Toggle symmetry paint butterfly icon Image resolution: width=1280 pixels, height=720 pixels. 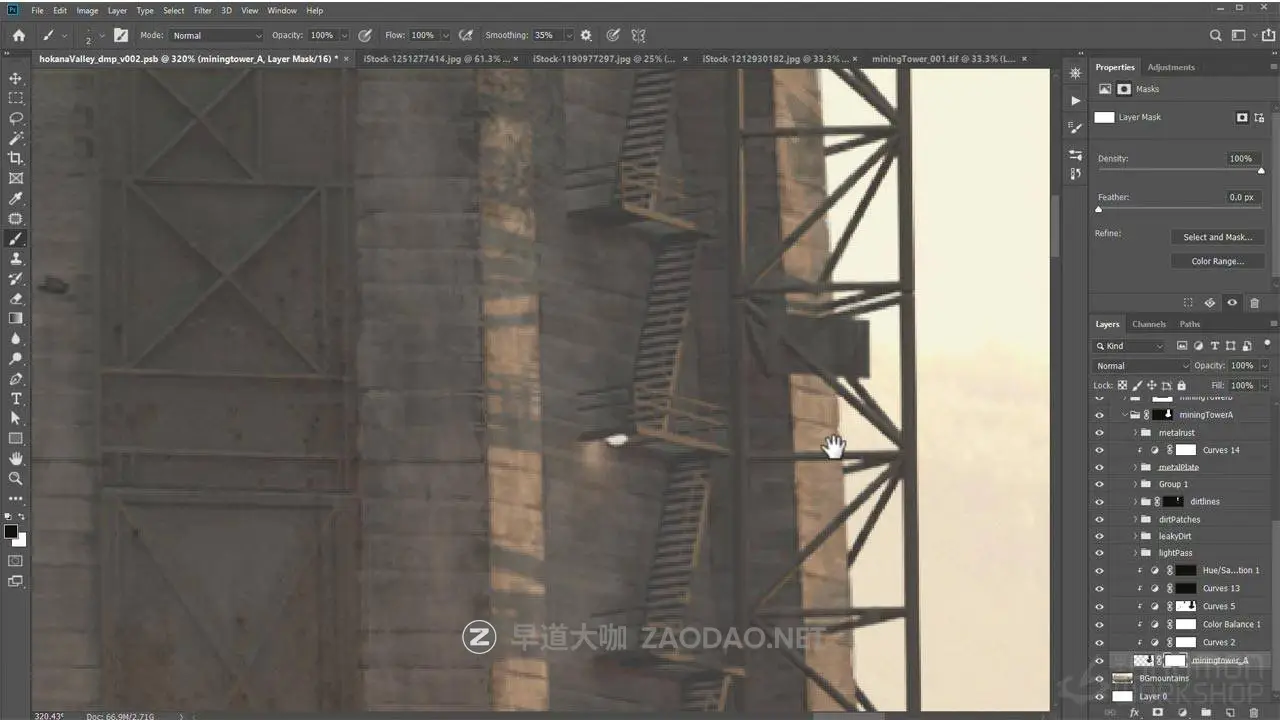(638, 35)
